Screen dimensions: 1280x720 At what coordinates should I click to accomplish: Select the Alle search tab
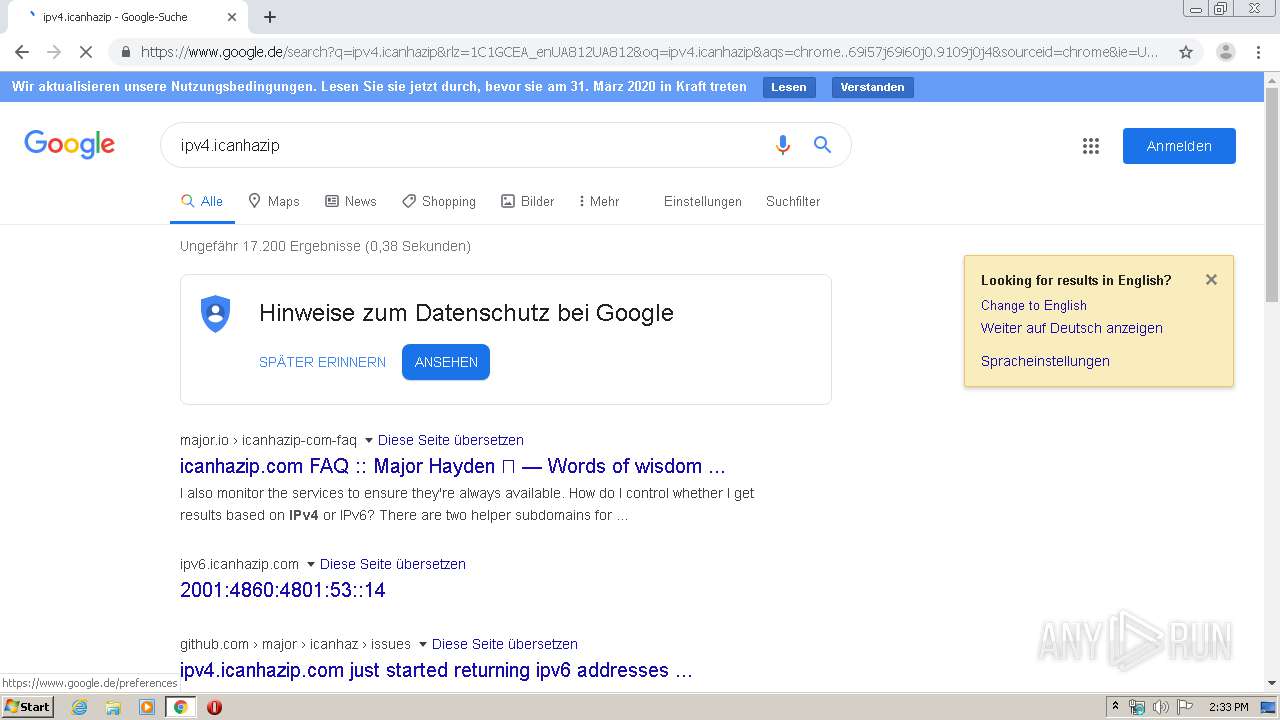click(202, 201)
